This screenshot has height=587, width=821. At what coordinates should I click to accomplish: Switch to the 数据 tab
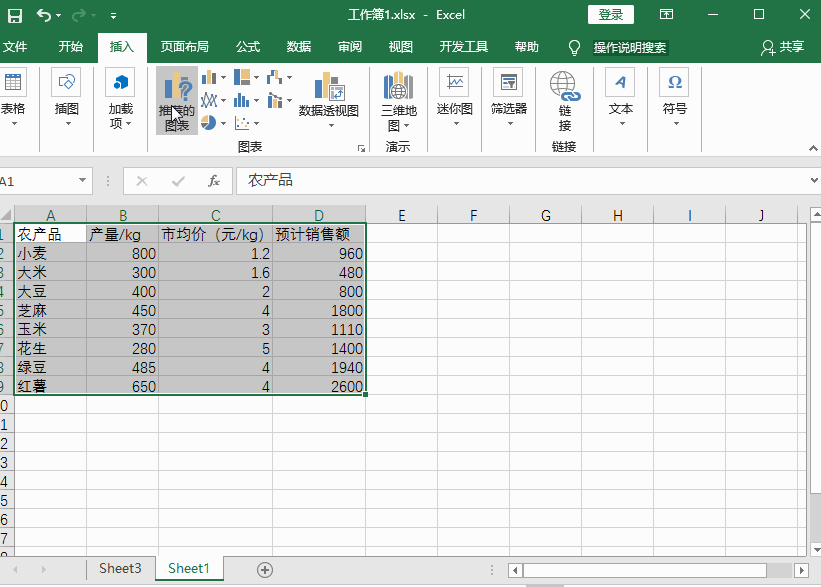(x=298, y=47)
